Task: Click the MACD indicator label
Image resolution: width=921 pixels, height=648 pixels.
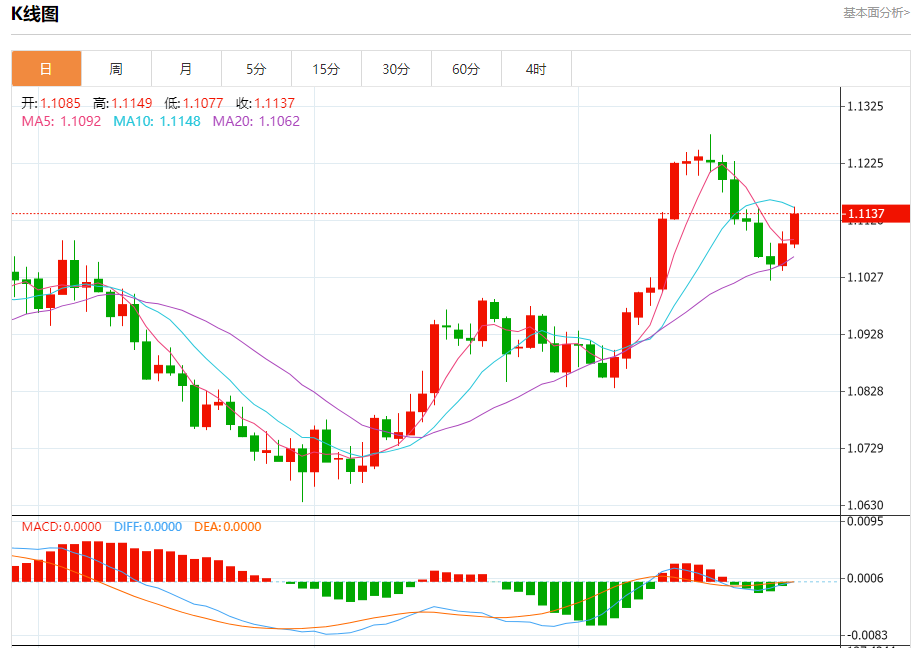Action: point(62,526)
